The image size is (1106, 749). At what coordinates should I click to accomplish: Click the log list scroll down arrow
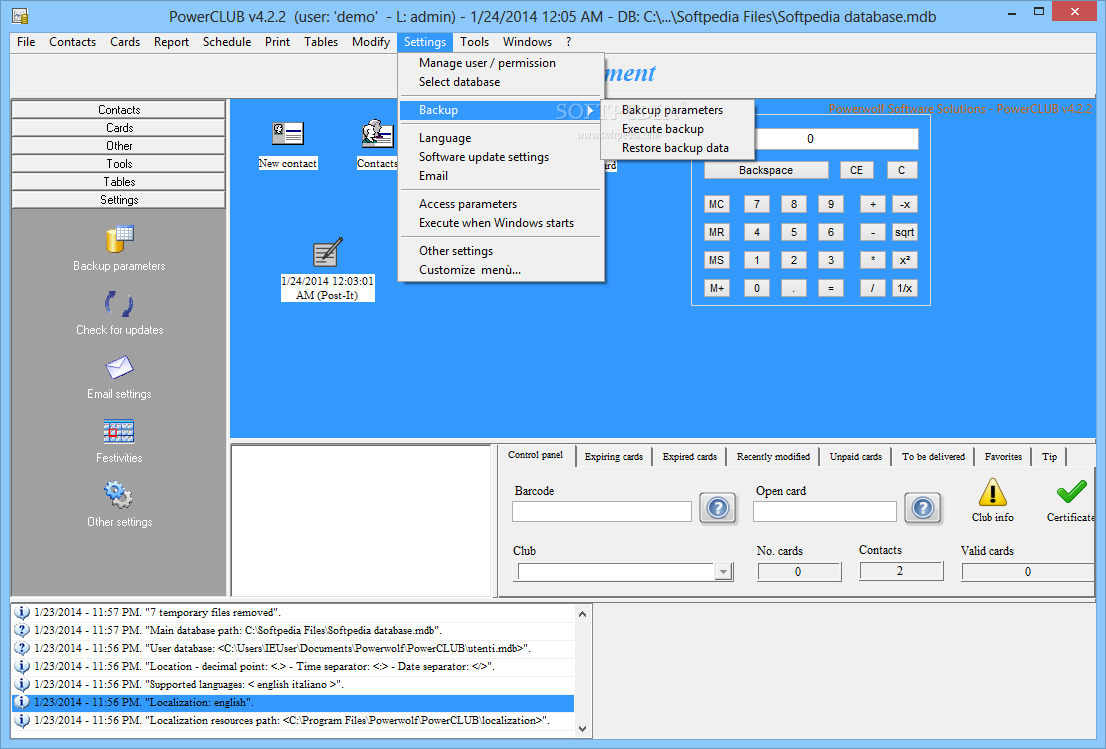click(582, 729)
